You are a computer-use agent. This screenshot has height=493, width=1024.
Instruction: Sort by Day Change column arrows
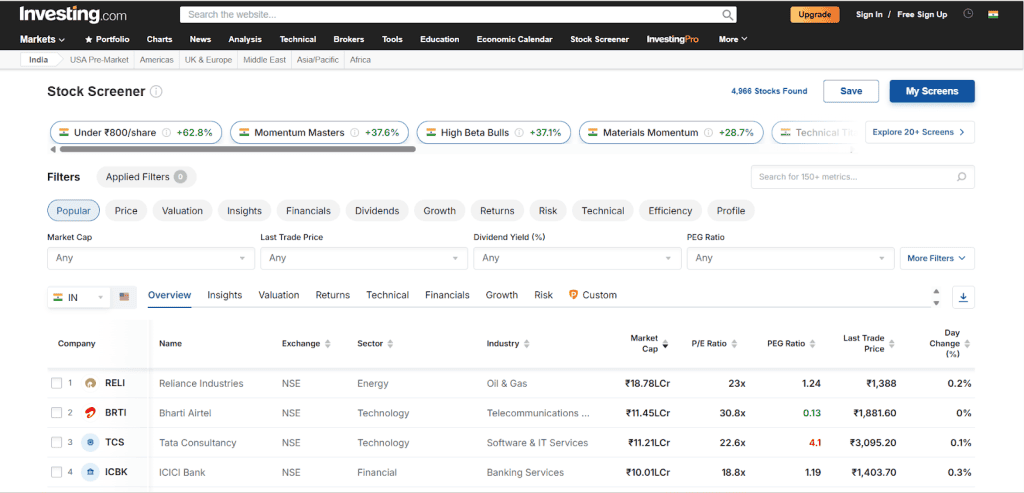coord(967,343)
